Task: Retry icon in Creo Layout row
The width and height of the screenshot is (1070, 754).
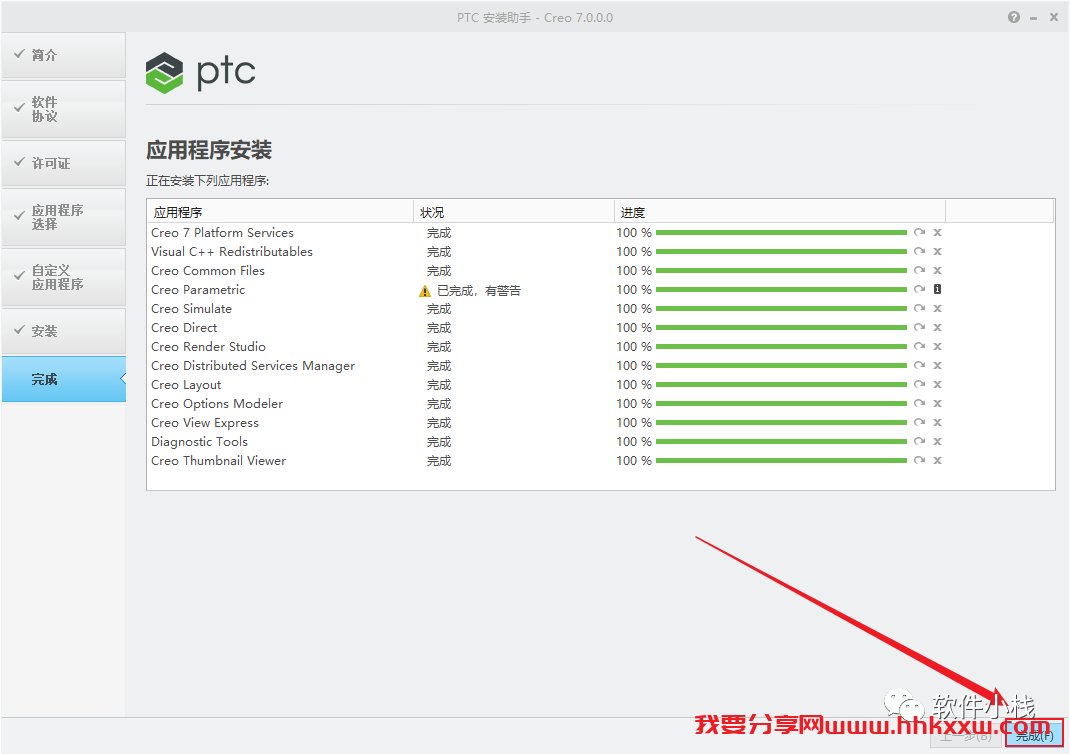Action: pos(919,384)
